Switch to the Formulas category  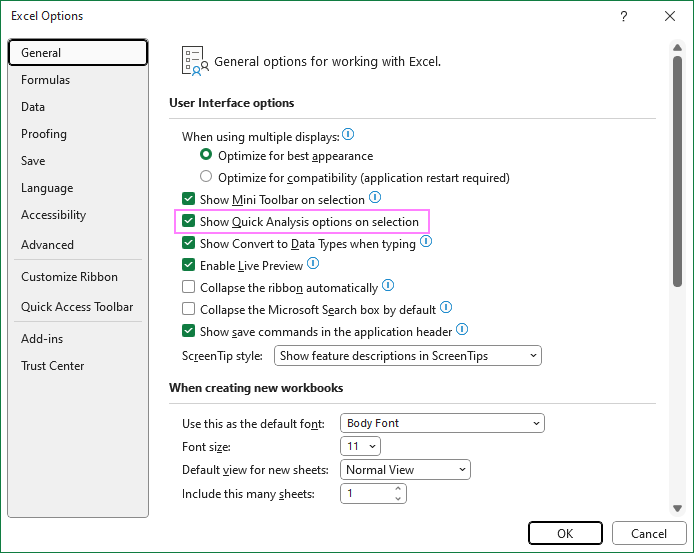point(46,80)
